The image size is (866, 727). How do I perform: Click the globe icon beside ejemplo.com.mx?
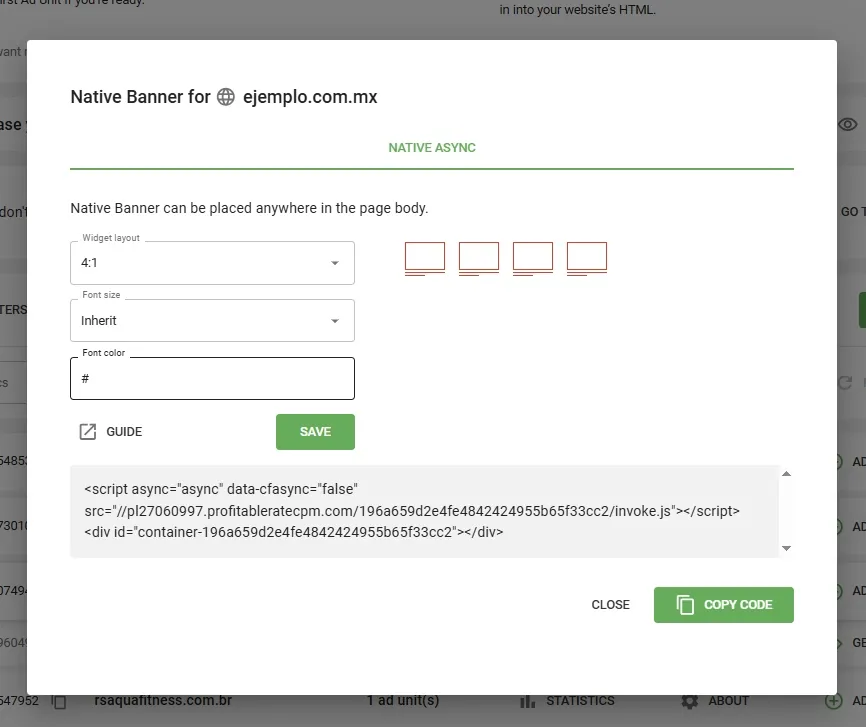pyautogui.click(x=226, y=97)
